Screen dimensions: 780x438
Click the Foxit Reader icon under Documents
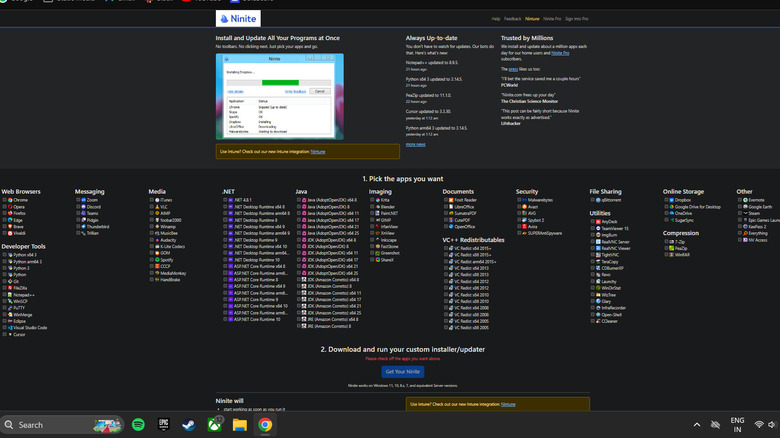coord(451,200)
